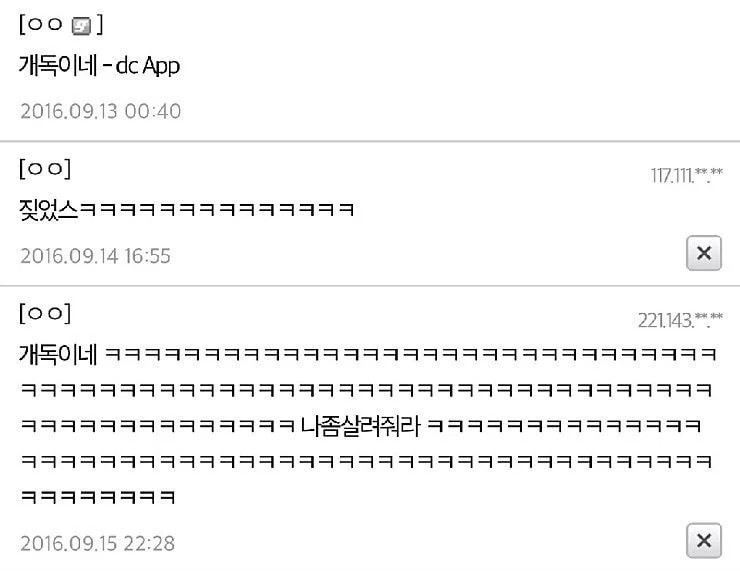
Task: Select the ㅇㅇ nickname of the 221.143 comment
Action: click(x=45, y=313)
